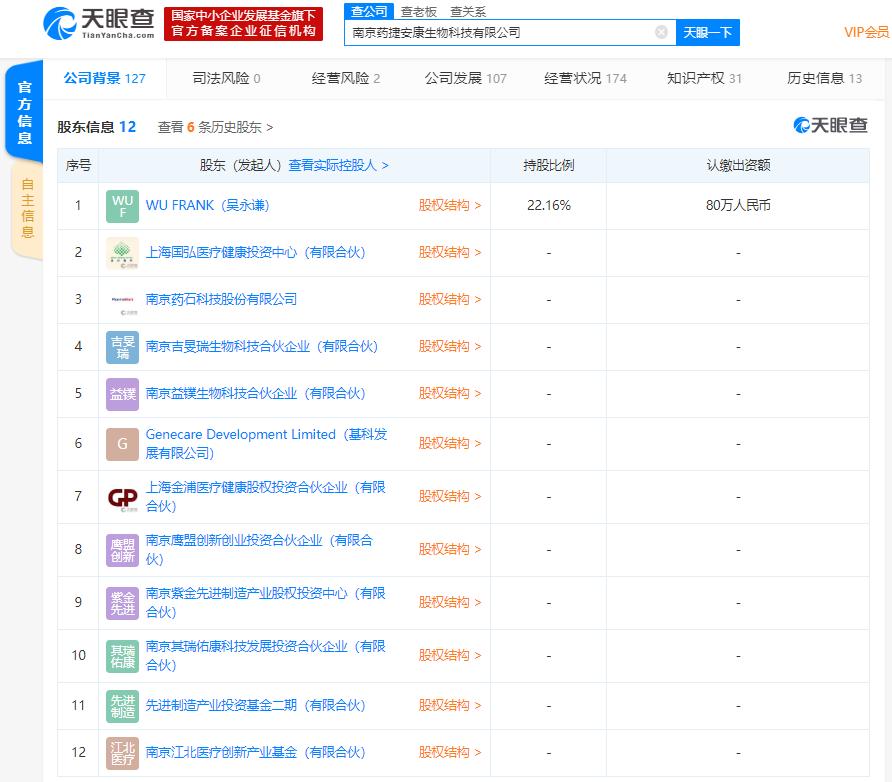Clear the search box with X icon
892x782 pixels.
click(661, 32)
